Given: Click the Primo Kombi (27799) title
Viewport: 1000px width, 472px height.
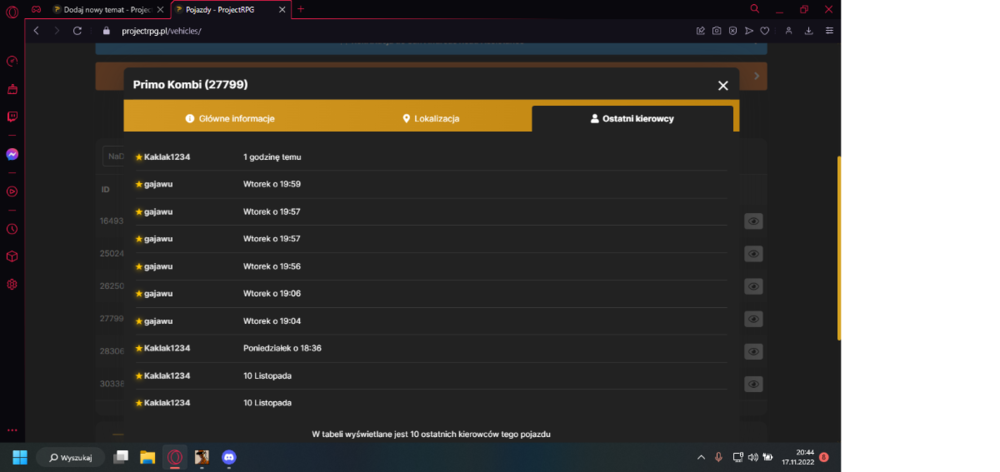Looking at the screenshot, I should tap(190, 84).
